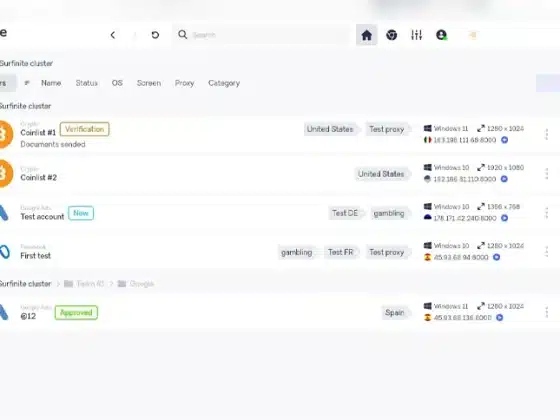This screenshot has height=420, width=560.
Task: Filter by Name
Action: (51, 83)
